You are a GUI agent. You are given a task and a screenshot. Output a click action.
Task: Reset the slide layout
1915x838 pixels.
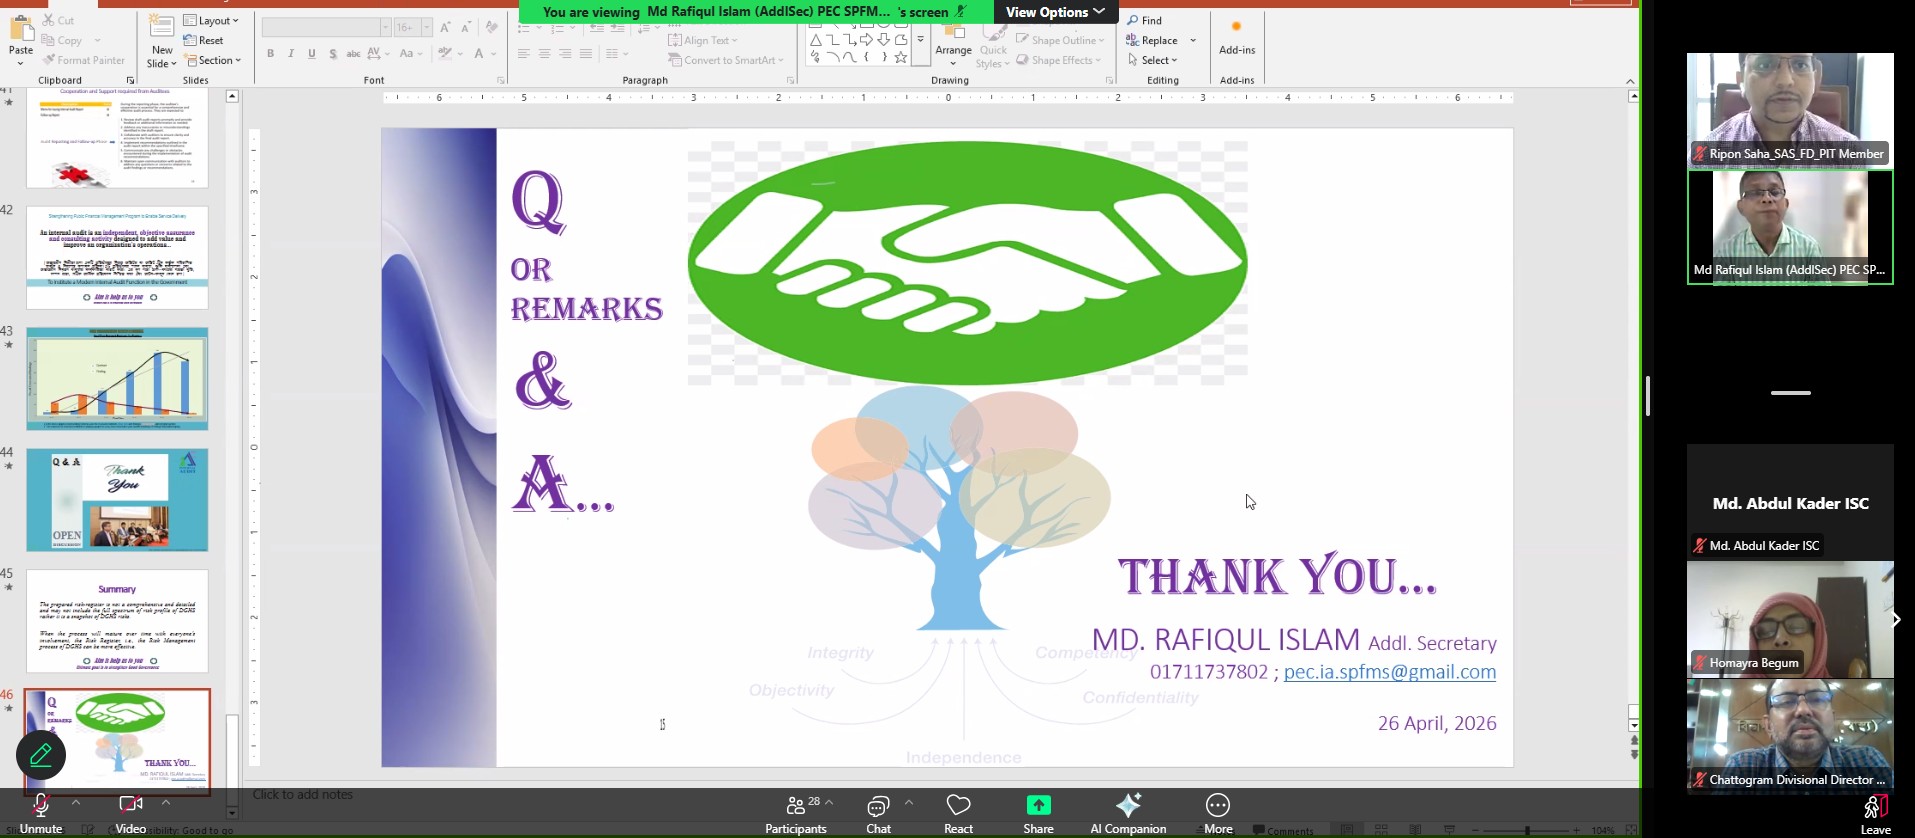point(204,40)
